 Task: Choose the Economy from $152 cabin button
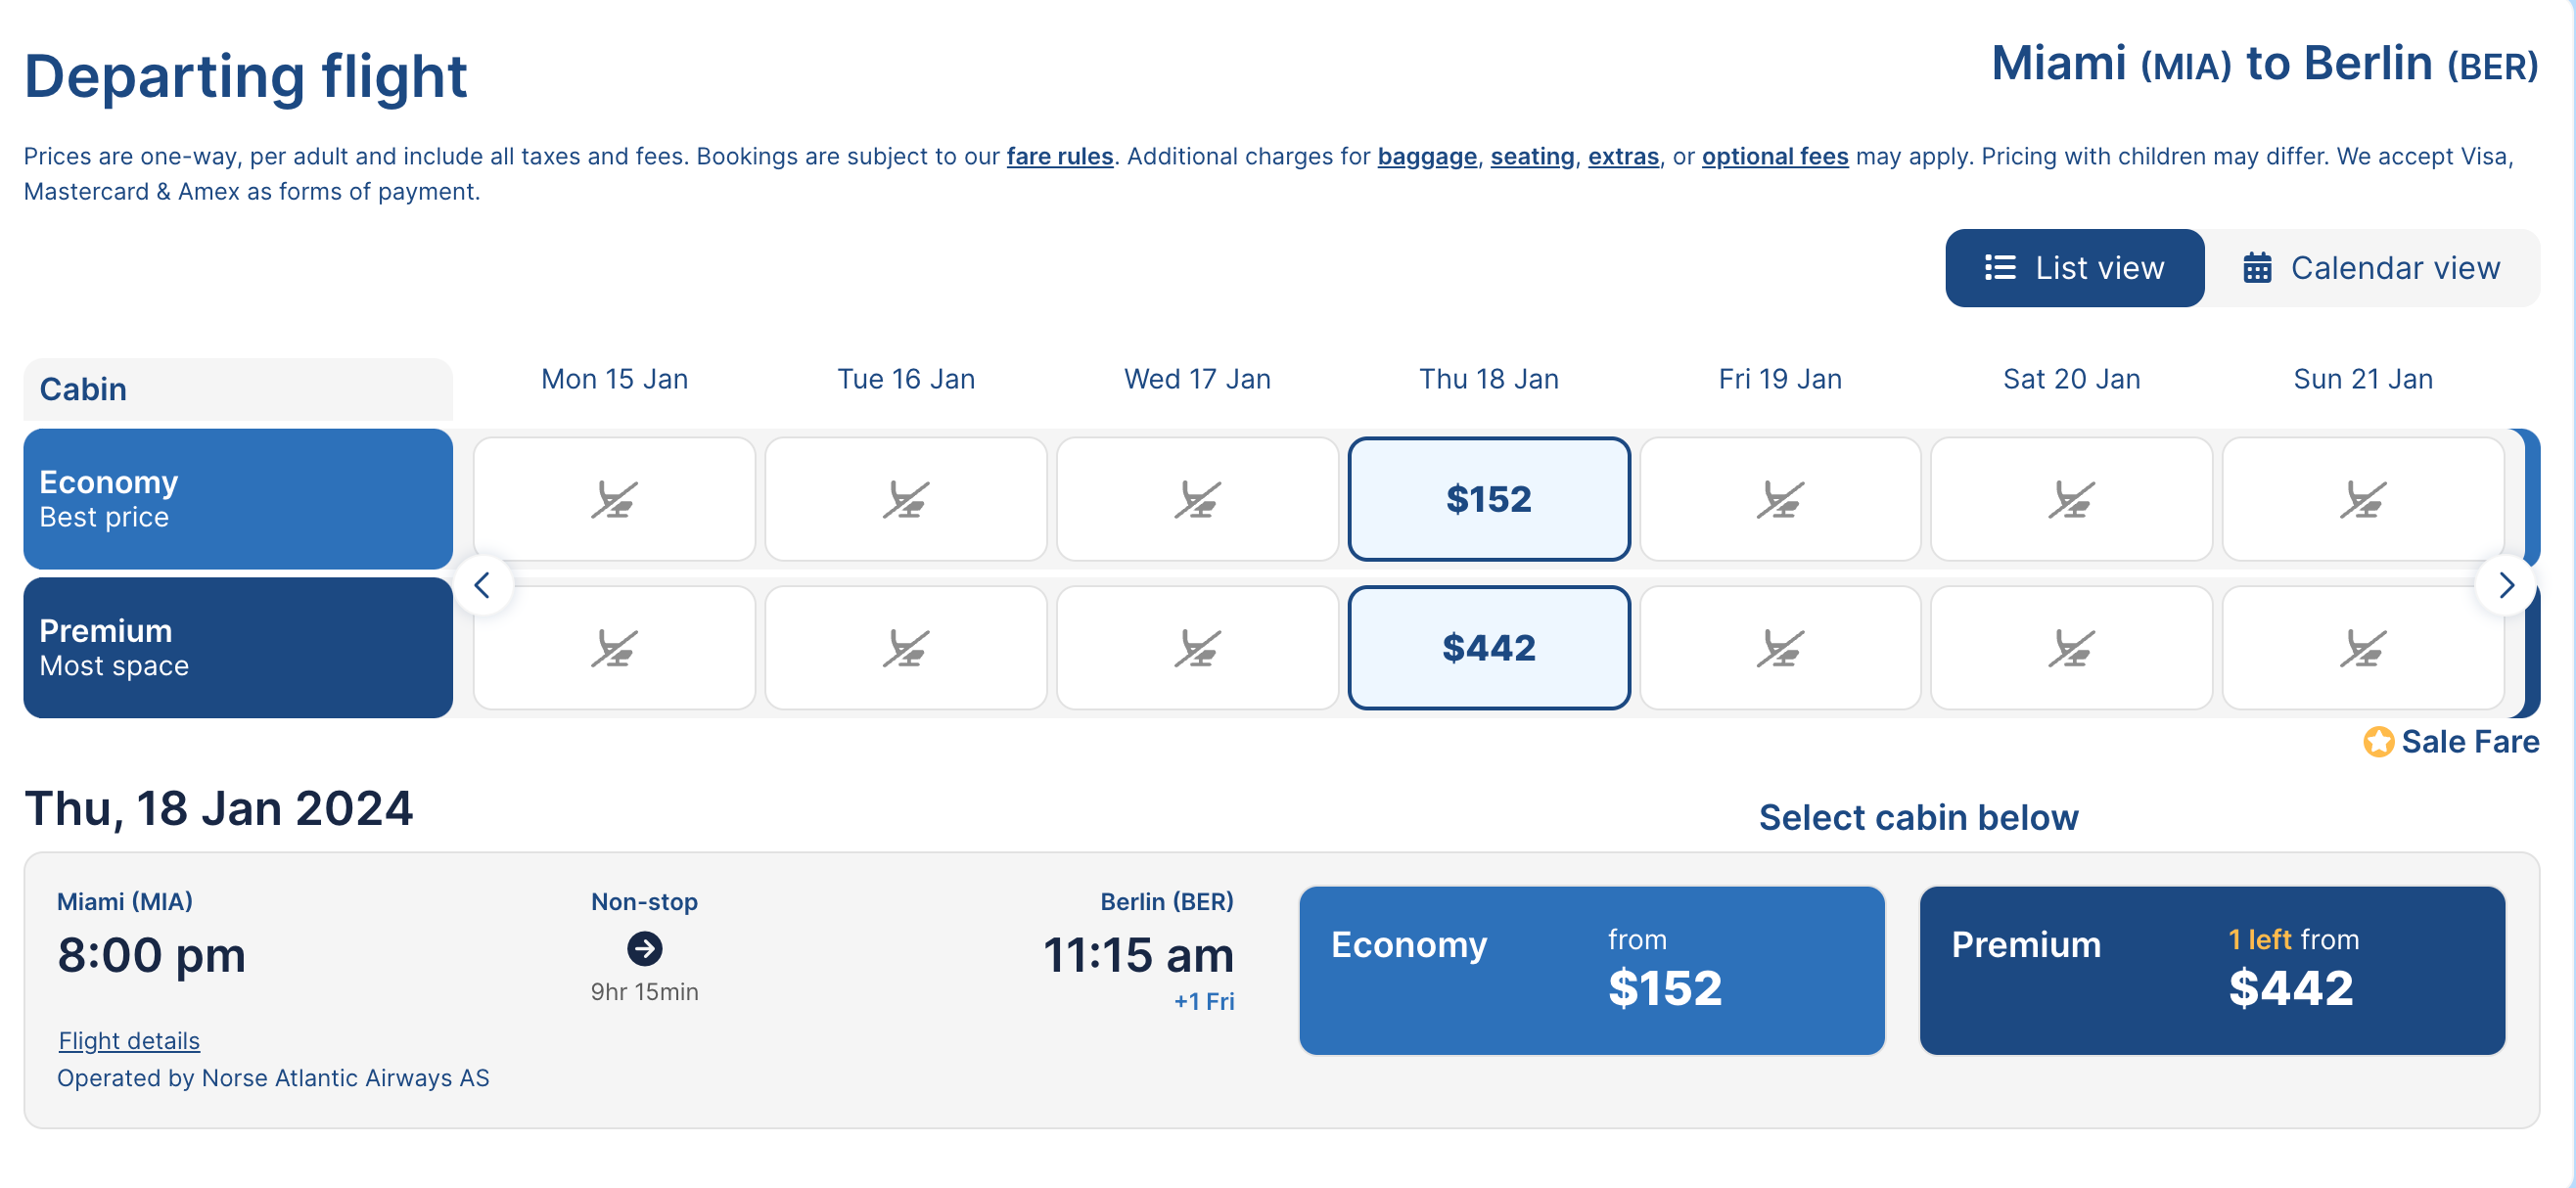[1591, 970]
